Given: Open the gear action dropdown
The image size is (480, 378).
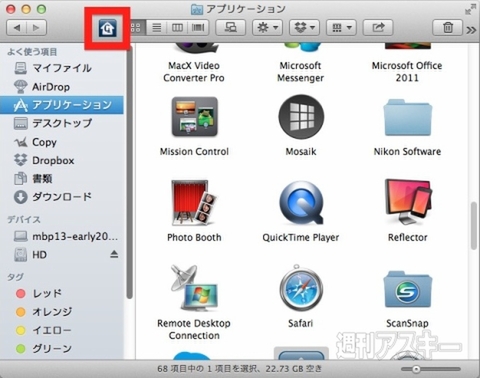Looking at the screenshot, I should point(268,28).
